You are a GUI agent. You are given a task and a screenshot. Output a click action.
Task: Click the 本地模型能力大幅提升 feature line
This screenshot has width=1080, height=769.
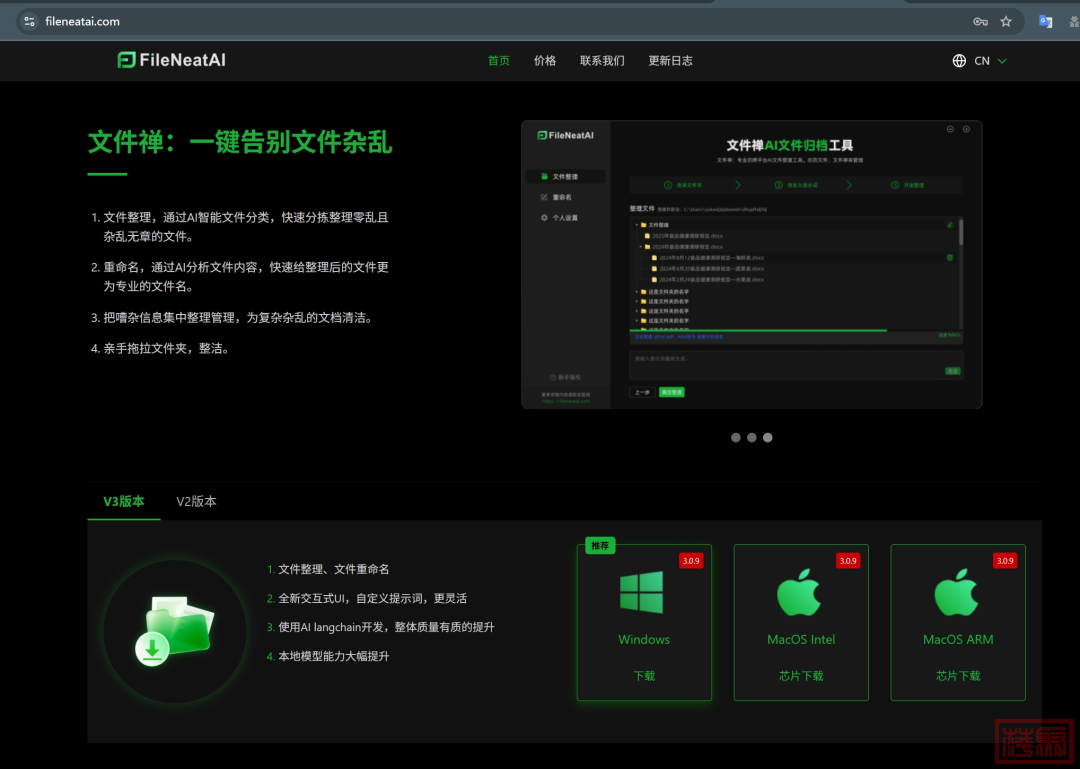[x=328, y=656]
